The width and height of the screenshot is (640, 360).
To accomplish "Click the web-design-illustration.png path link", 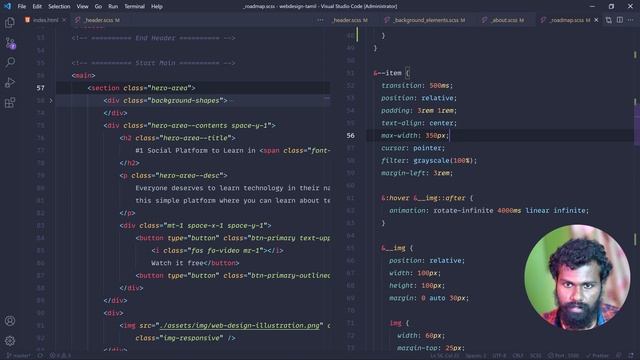I will pos(240,326).
